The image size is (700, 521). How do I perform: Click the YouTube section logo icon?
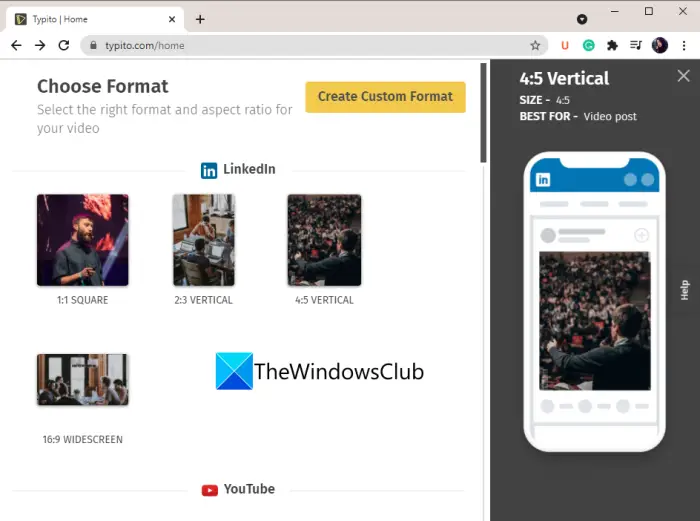point(209,490)
